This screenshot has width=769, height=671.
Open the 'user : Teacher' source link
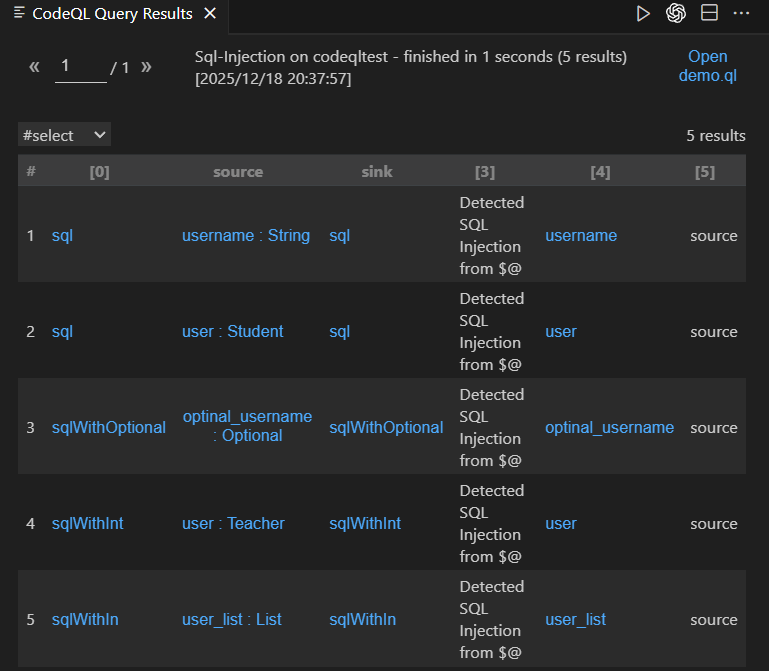click(x=233, y=524)
